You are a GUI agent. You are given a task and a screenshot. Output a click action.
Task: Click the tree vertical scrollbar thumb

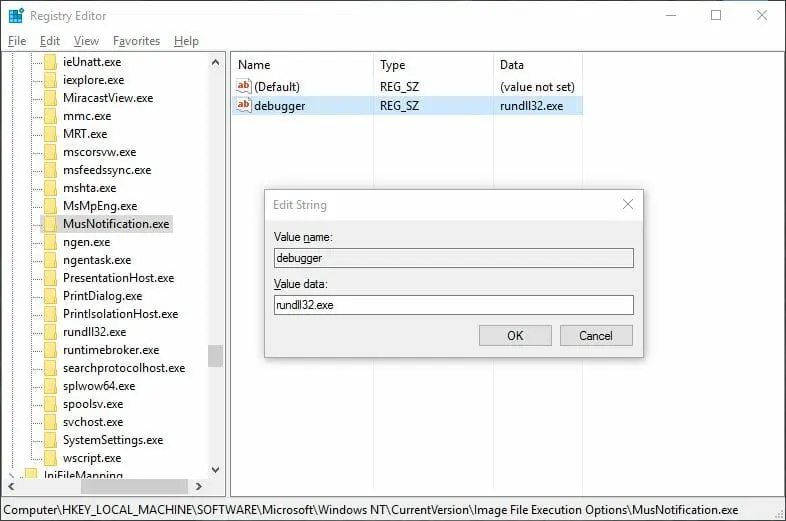pos(216,356)
